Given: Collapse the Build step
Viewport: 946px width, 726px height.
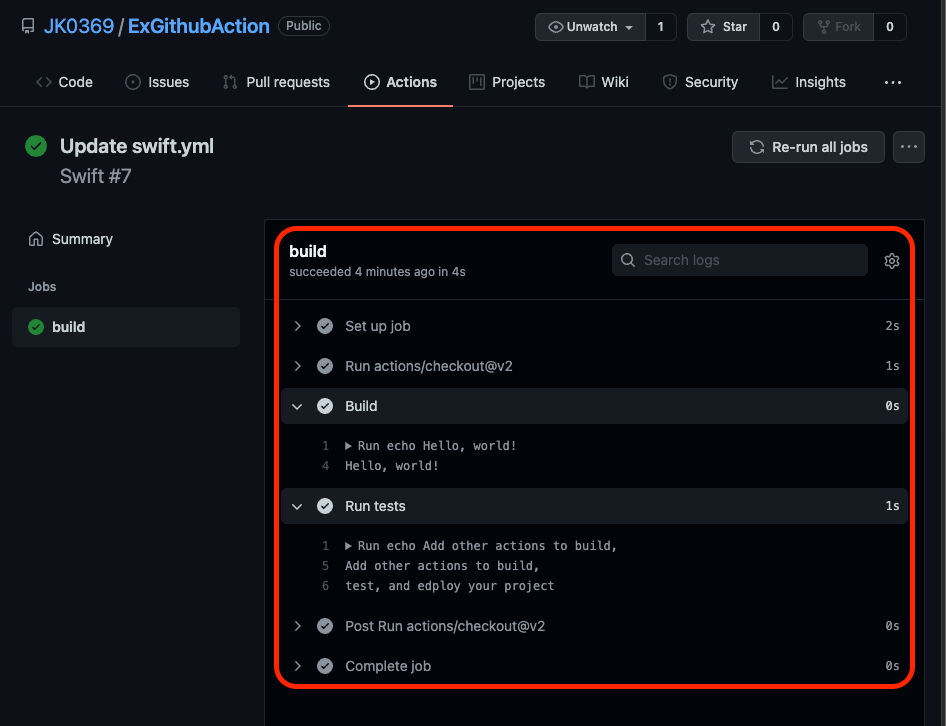Looking at the screenshot, I should (x=594, y=406).
